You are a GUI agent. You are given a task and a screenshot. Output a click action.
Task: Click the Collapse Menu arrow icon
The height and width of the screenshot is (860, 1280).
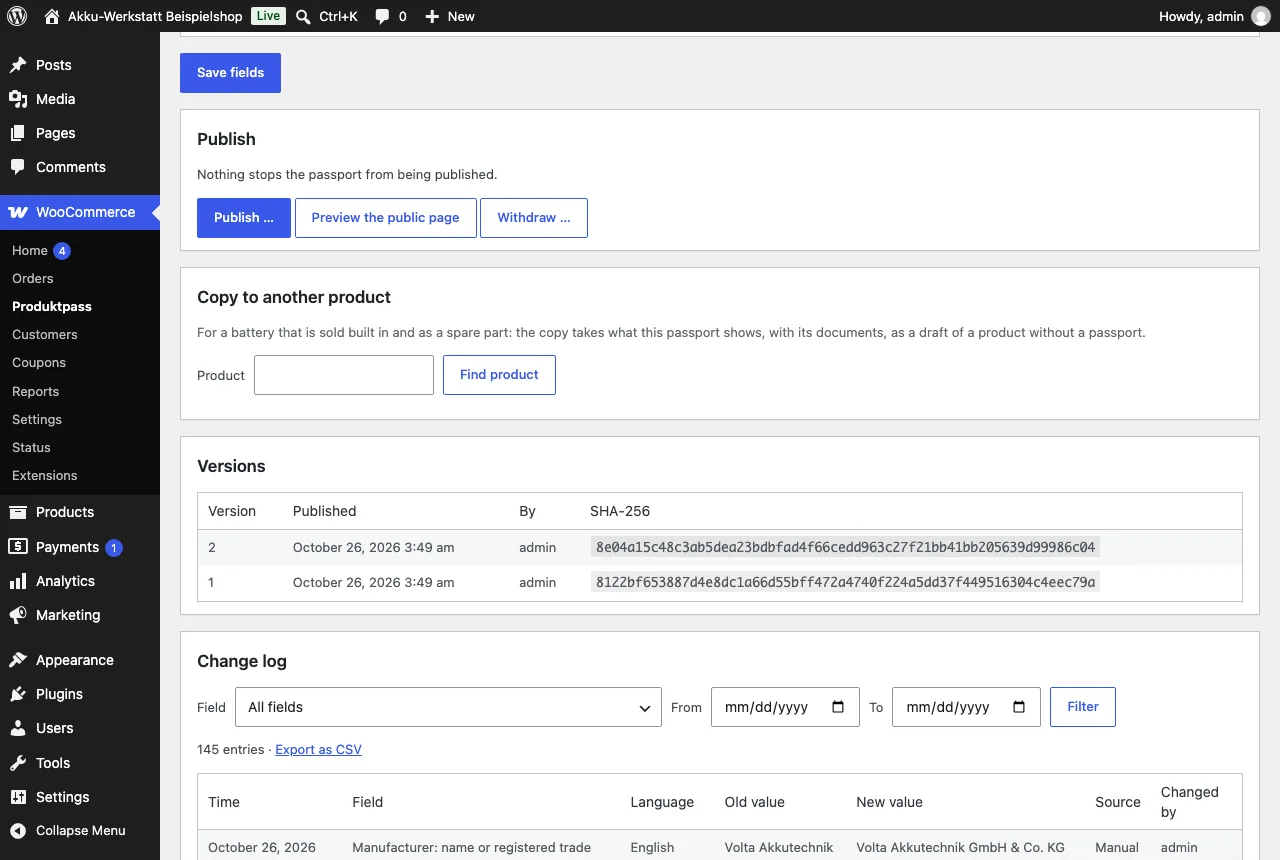click(x=18, y=830)
